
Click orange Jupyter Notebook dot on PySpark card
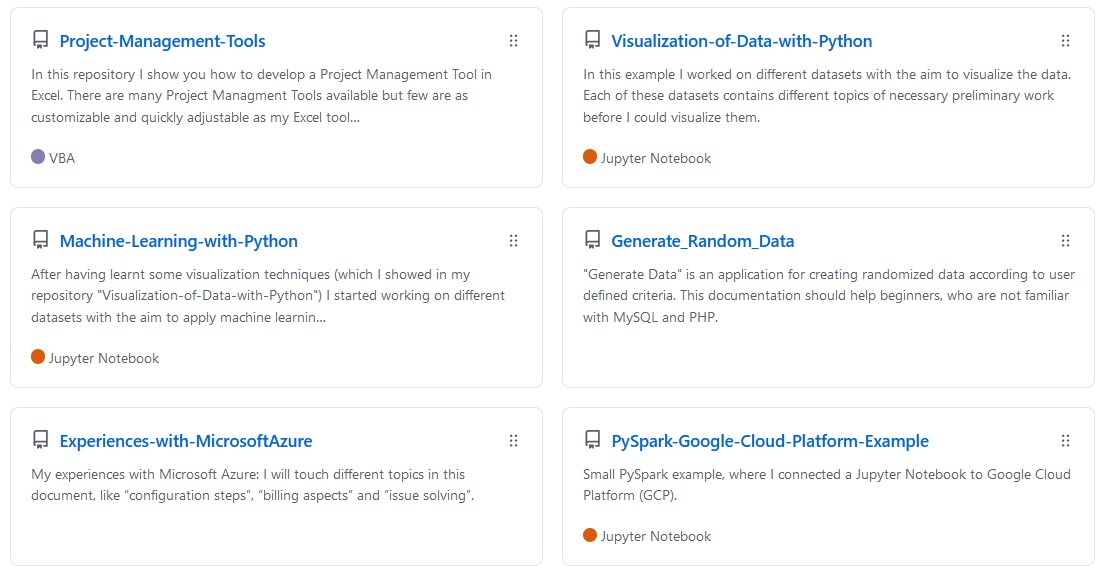pyautogui.click(x=590, y=535)
